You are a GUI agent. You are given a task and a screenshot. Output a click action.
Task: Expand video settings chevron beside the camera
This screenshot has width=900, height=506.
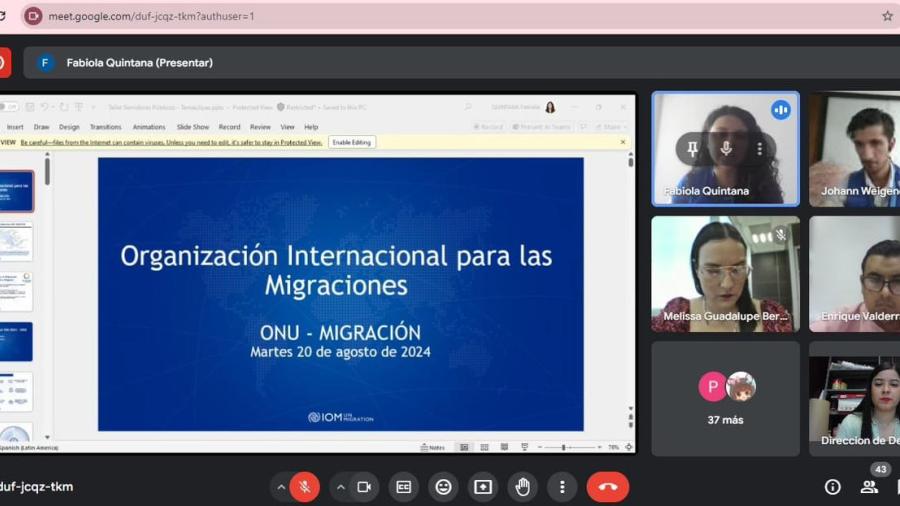pyautogui.click(x=340, y=487)
